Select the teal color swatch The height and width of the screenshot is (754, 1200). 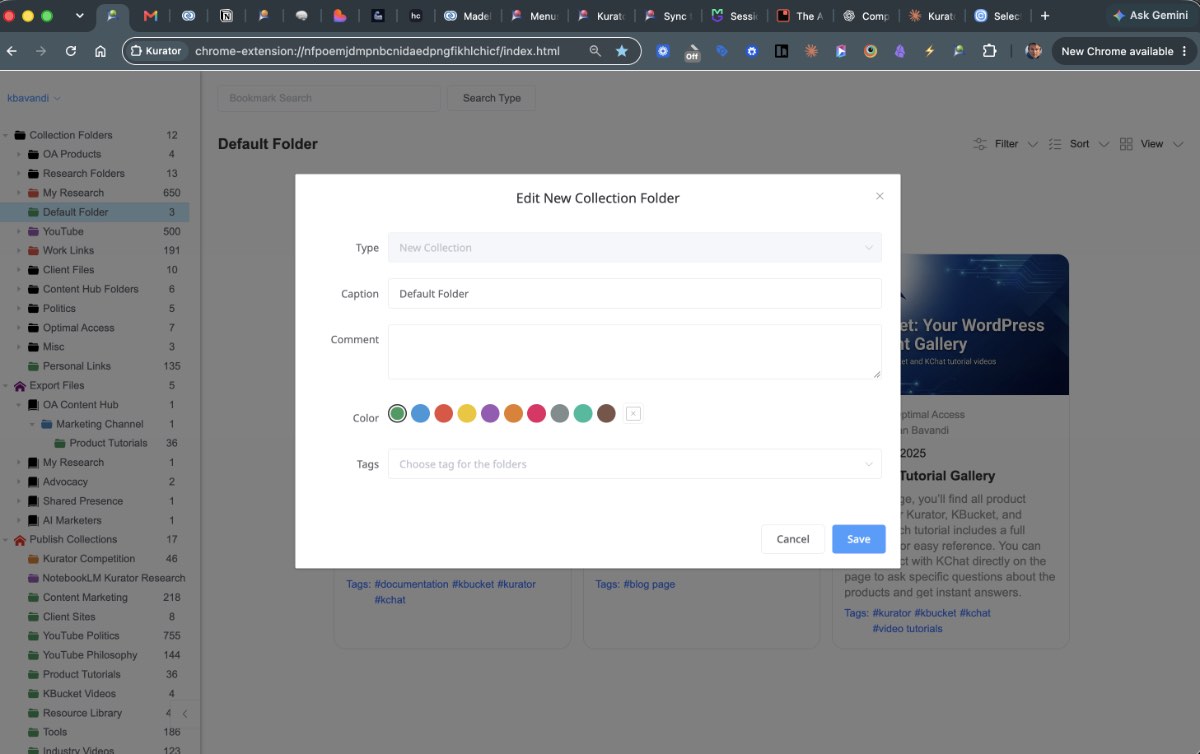pos(583,413)
